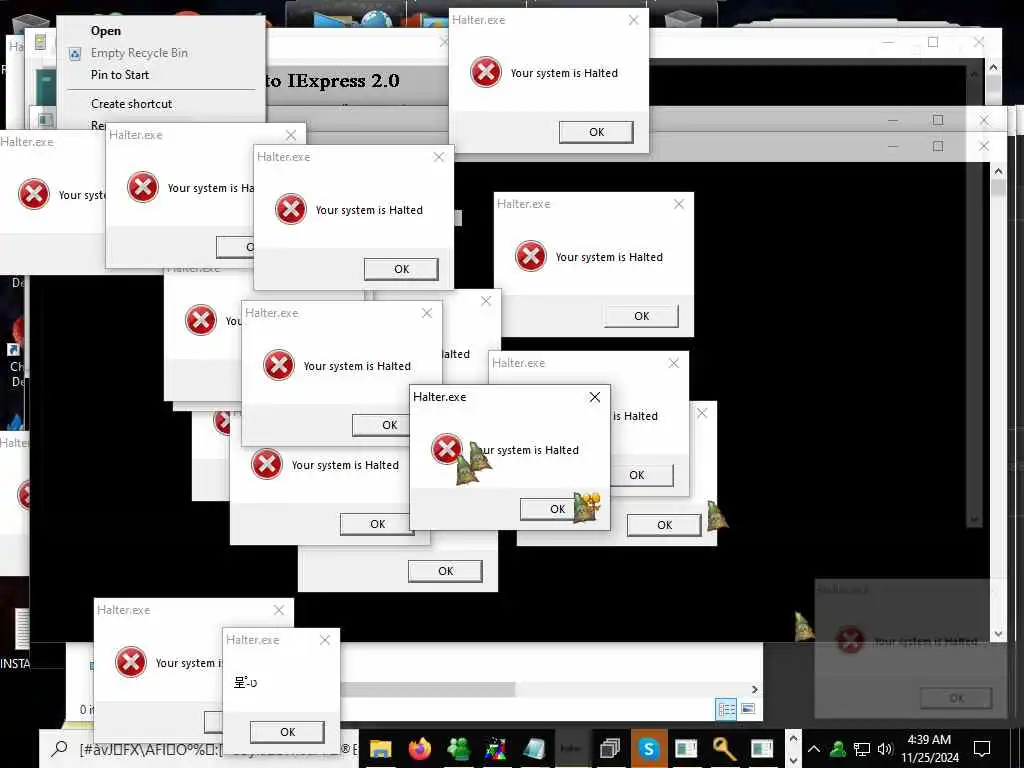Click the stacked windows taskbar icon
The height and width of the screenshot is (768, 1024).
point(610,748)
